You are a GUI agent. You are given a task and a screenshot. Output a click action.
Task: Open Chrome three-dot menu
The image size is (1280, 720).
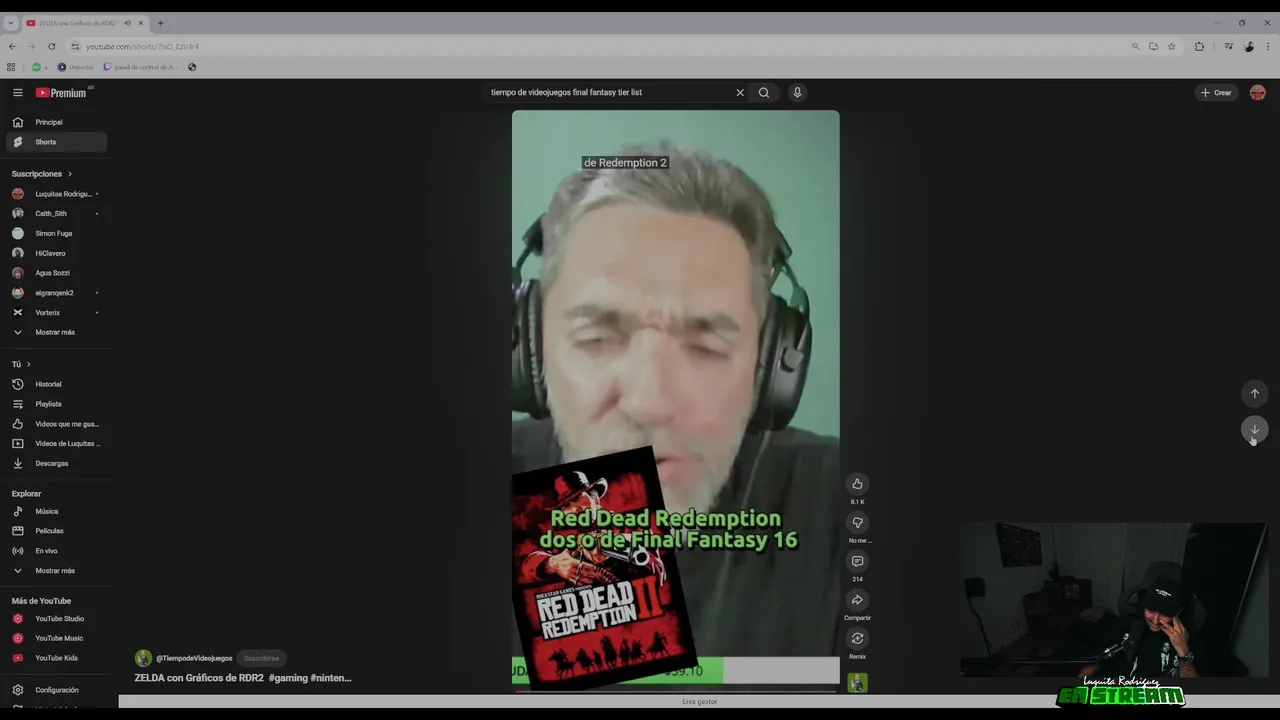click(1268, 46)
